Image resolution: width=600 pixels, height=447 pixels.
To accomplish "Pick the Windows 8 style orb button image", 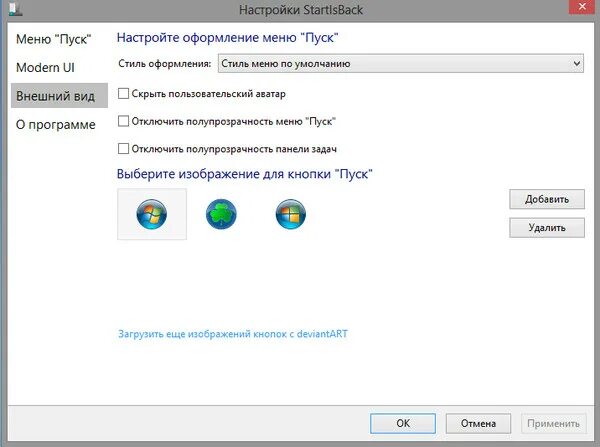I will [290, 214].
